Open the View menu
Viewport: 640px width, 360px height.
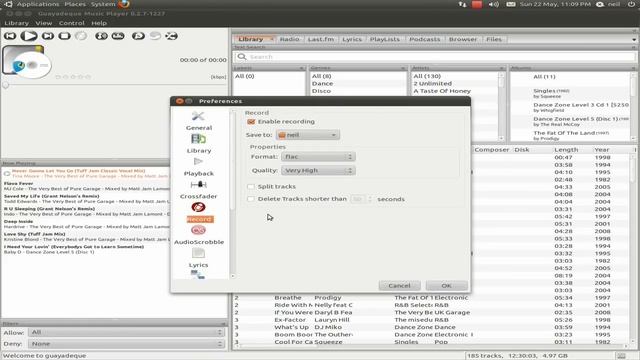(x=44, y=23)
